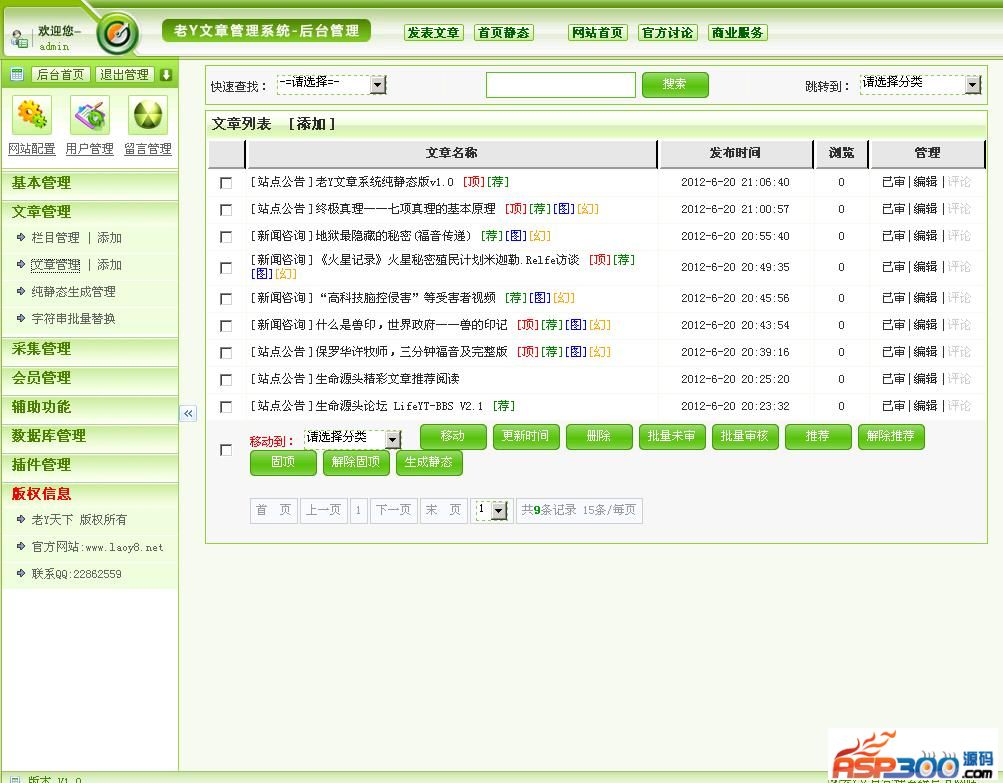Click the round green logo icon in header

point(118,35)
